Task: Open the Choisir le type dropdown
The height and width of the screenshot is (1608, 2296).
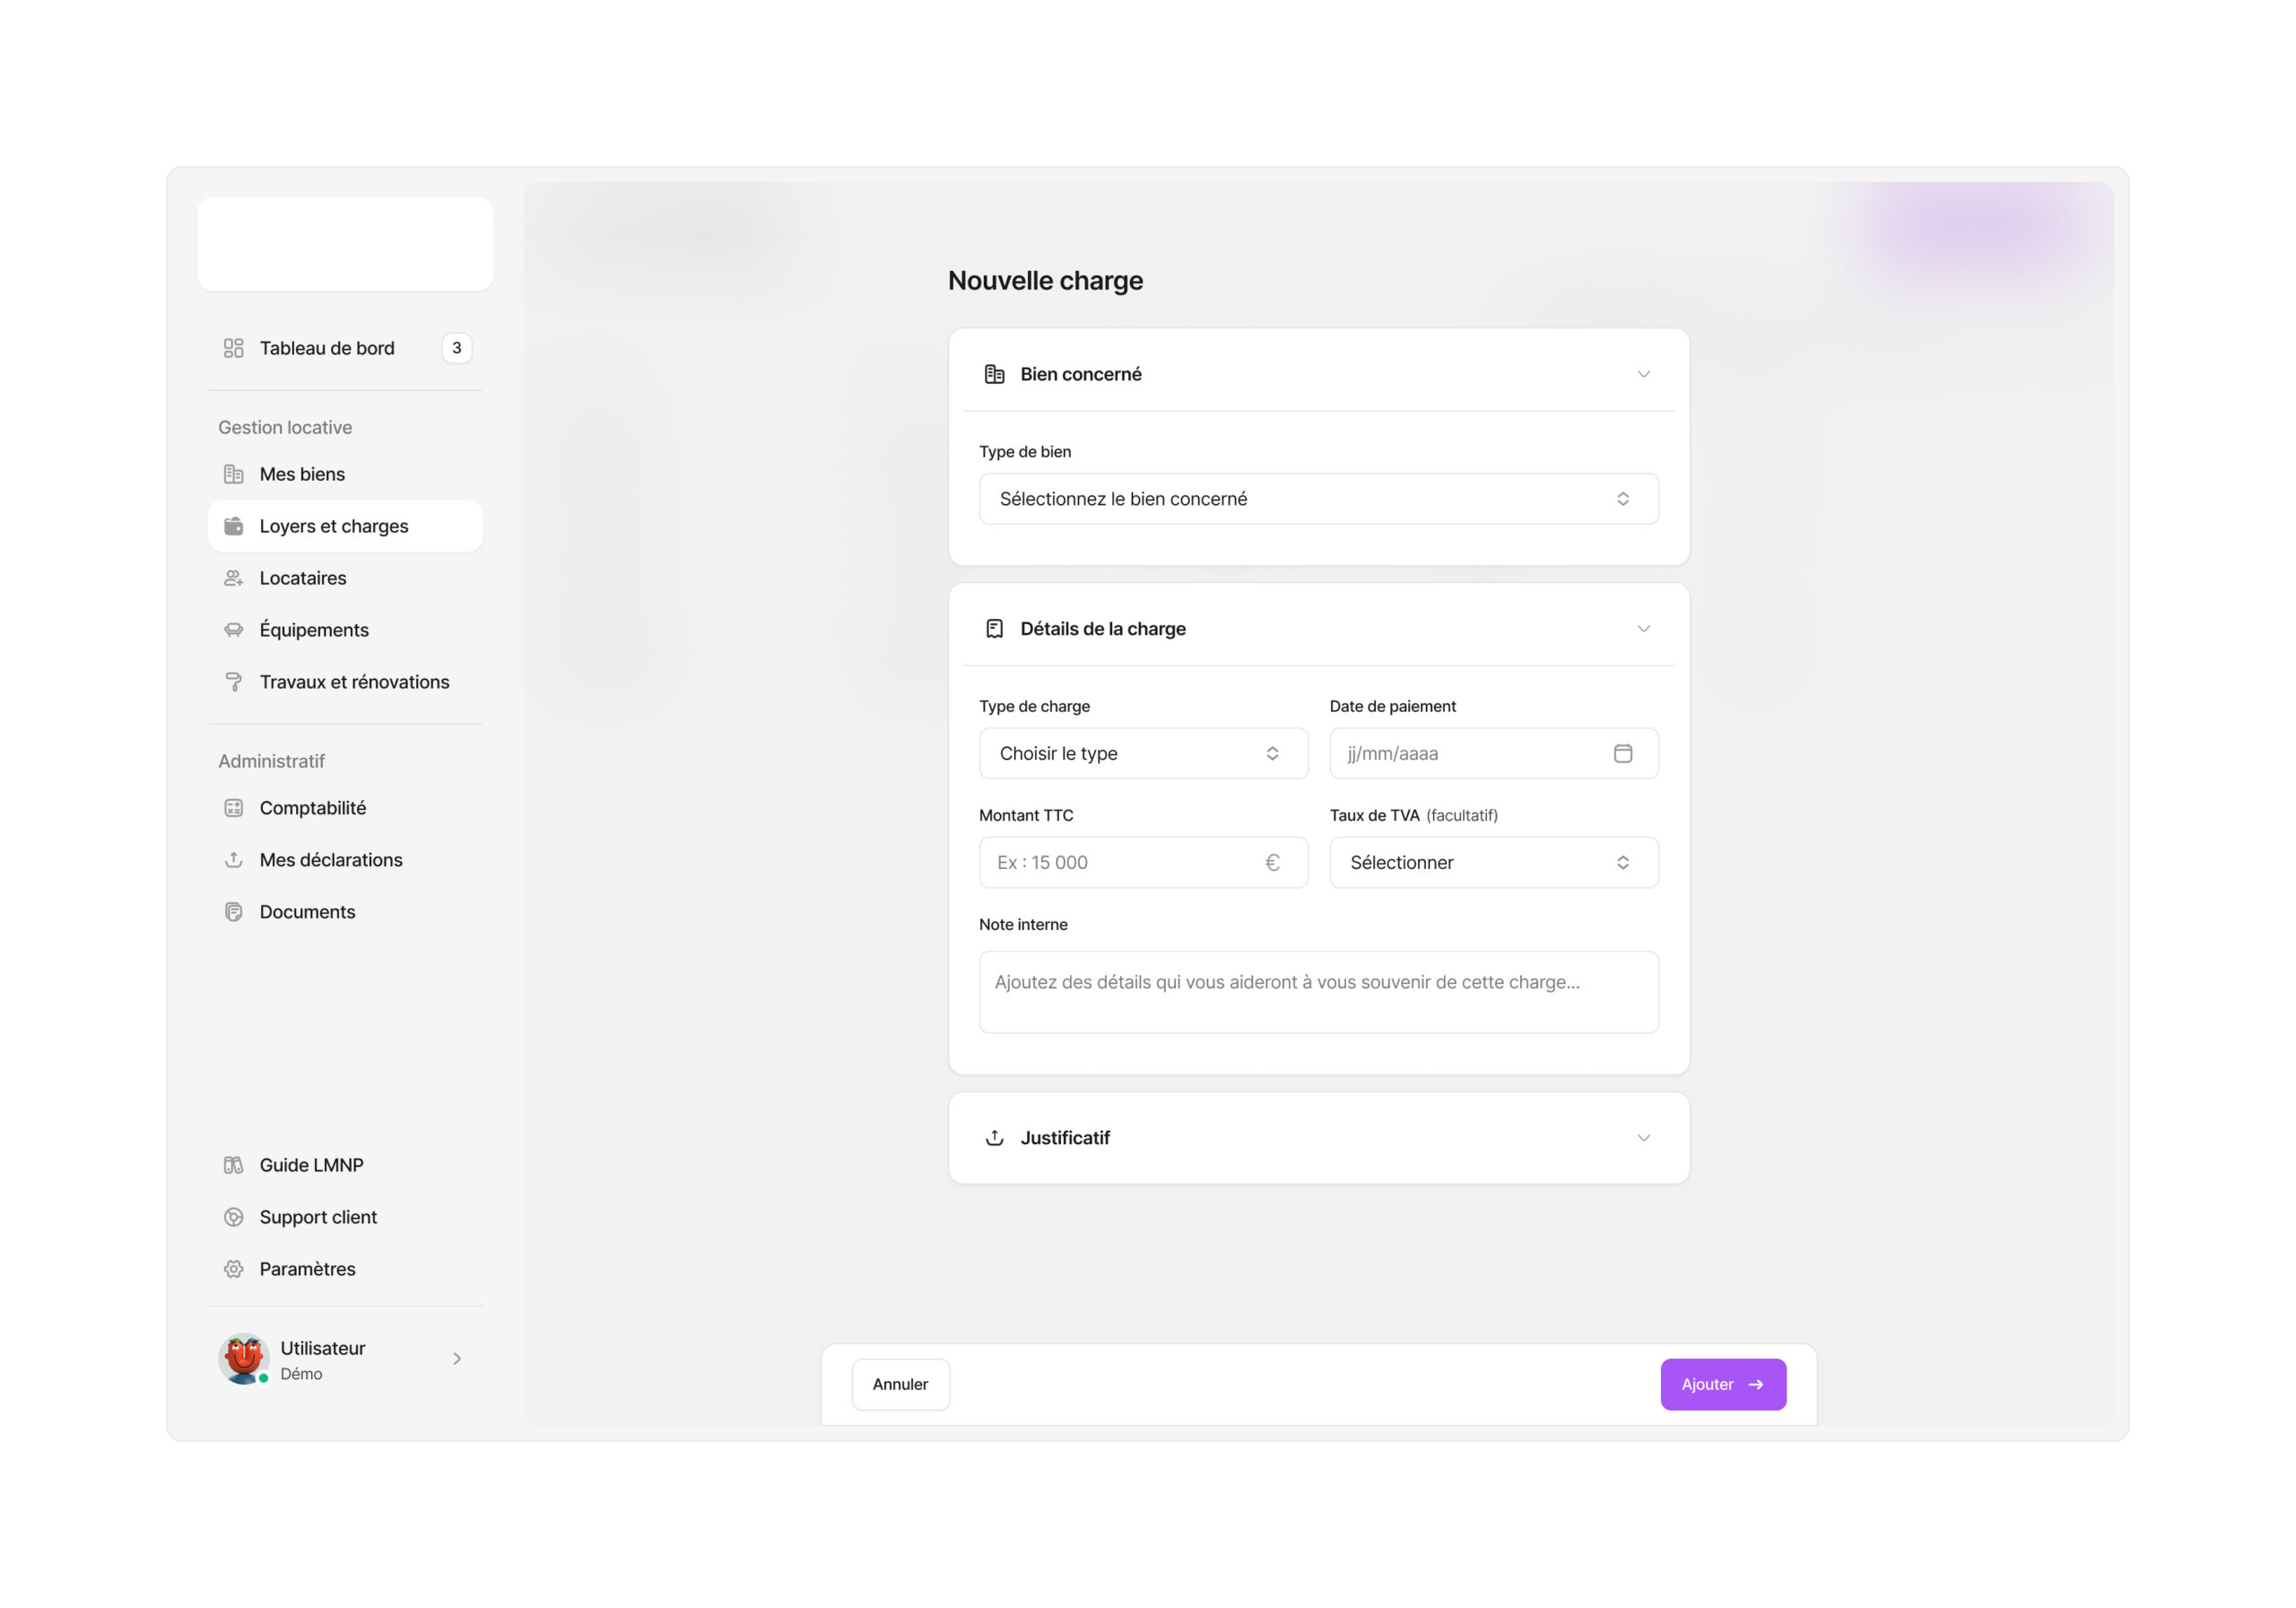Action: tap(1142, 753)
